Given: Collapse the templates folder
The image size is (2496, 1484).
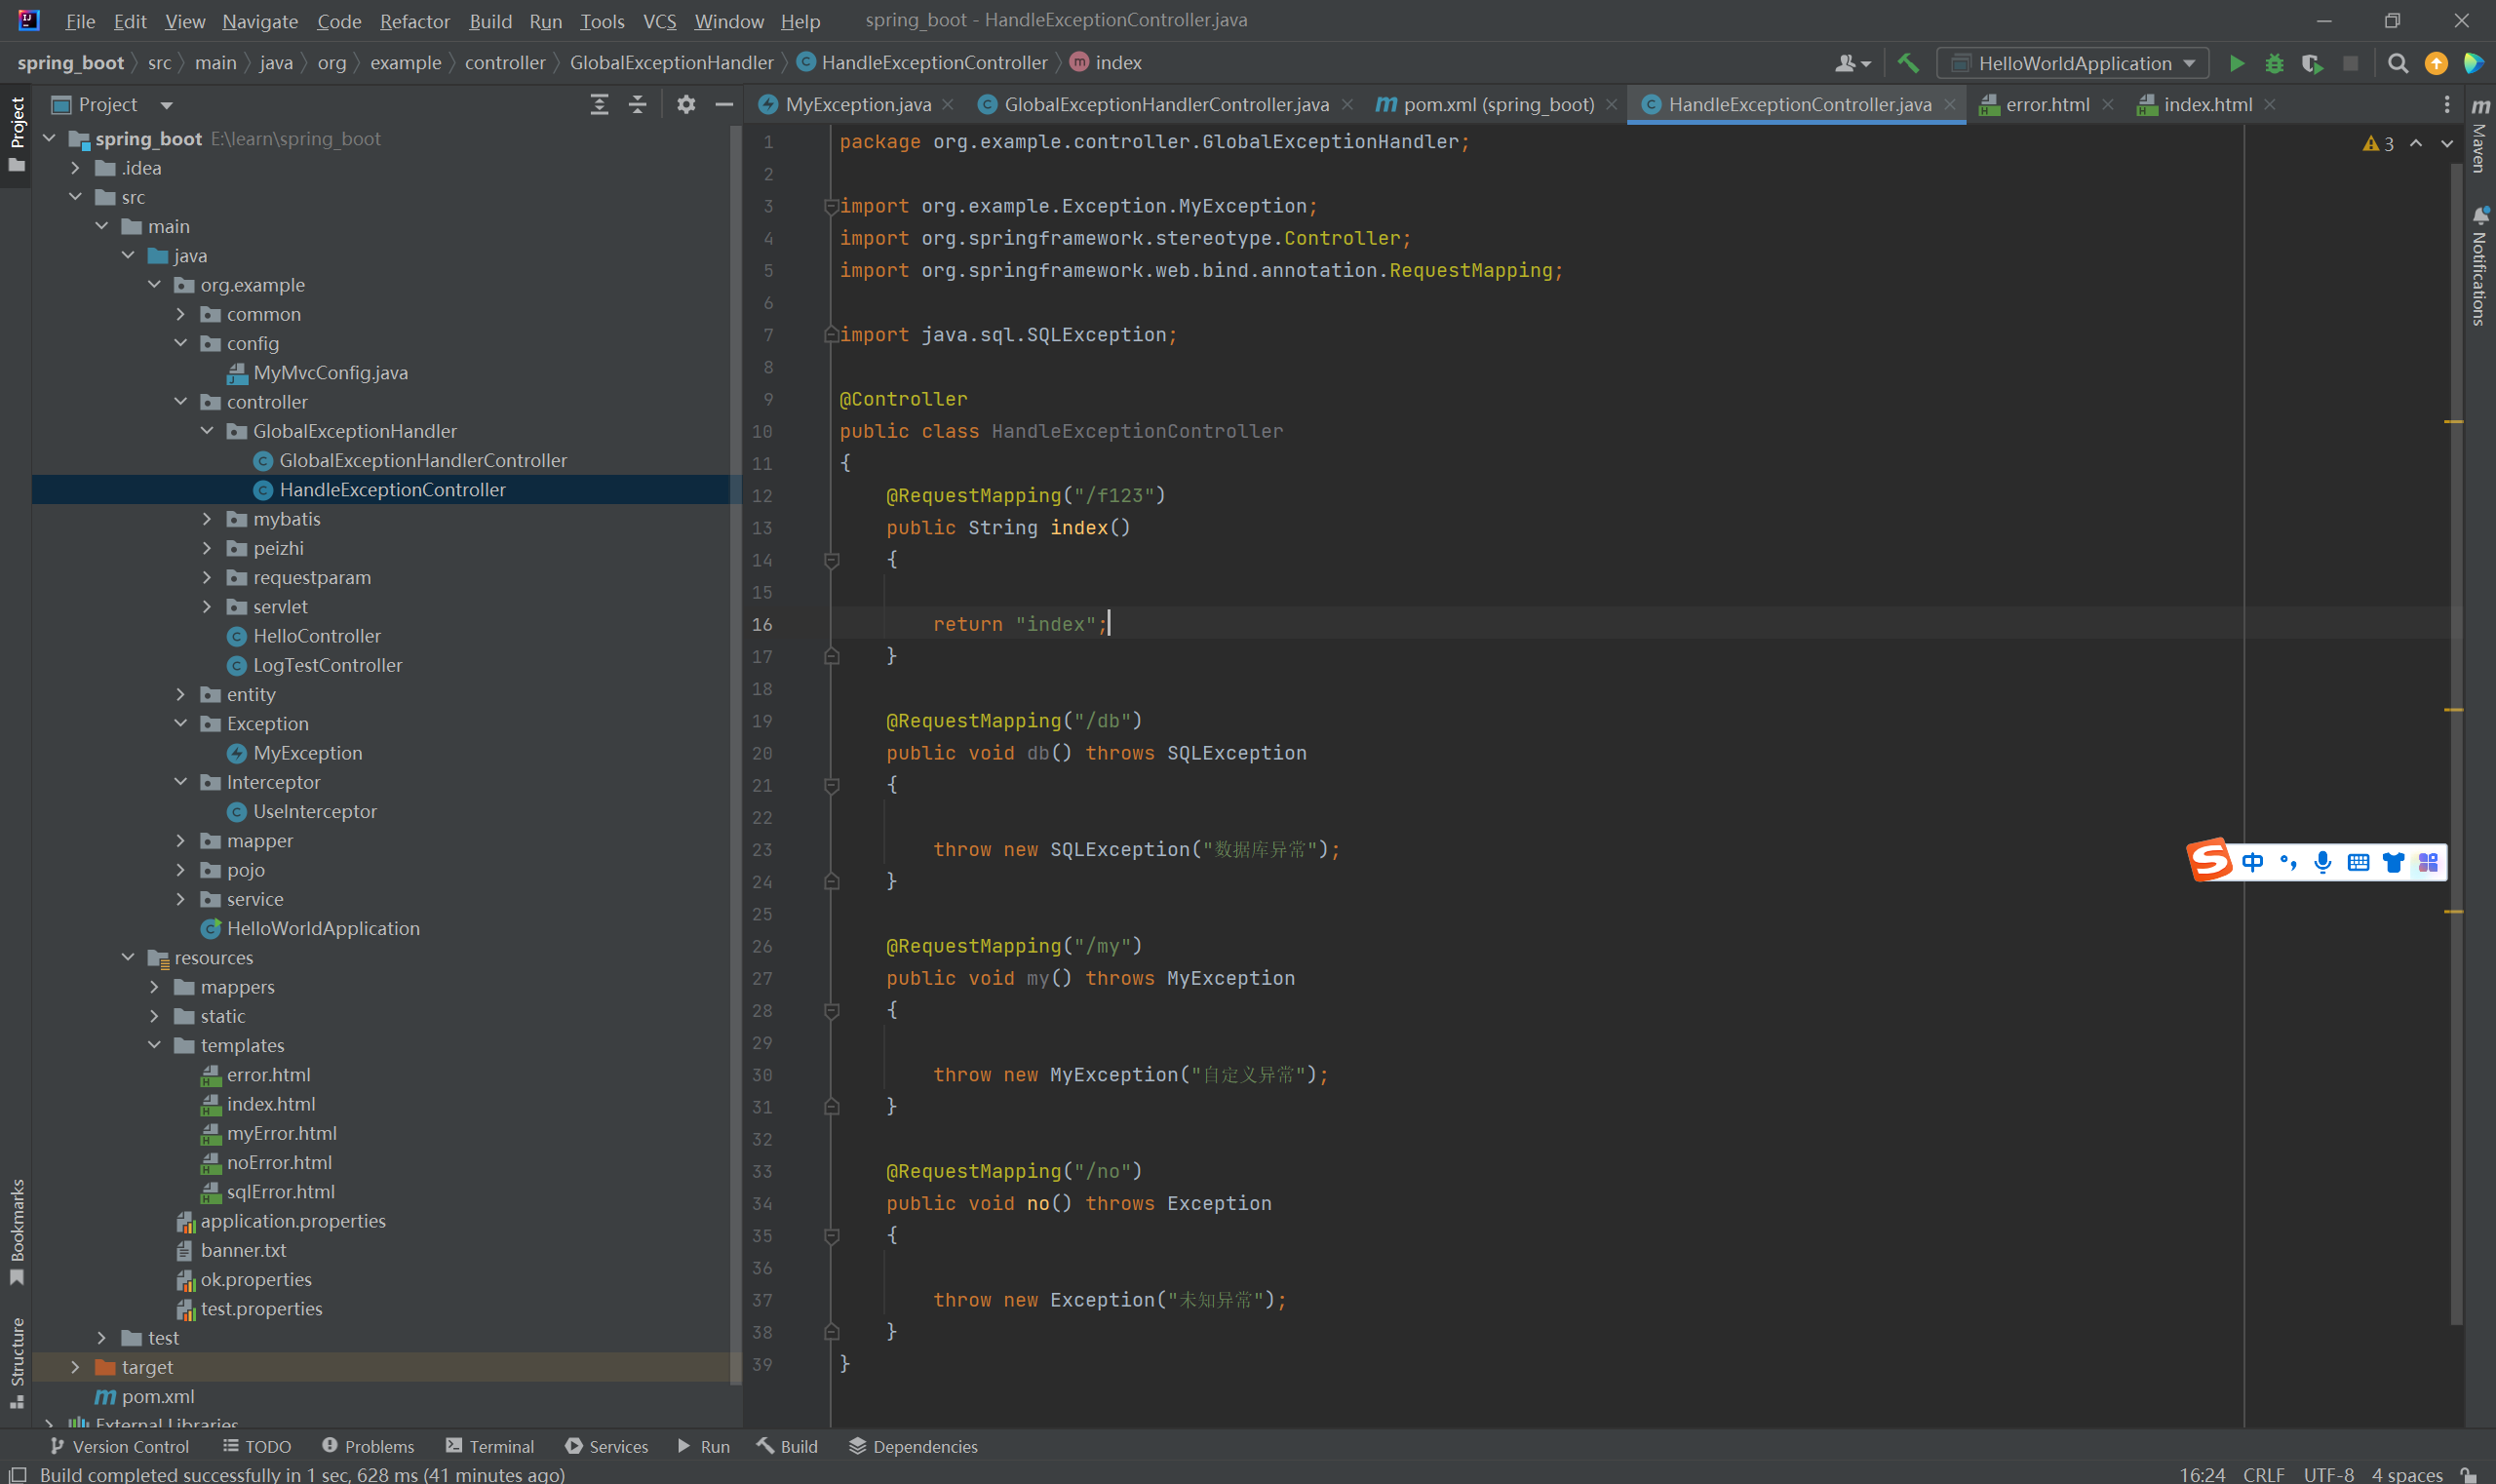Looking at the screenshot, I should pyautogui.click(x=155, y=1045).
